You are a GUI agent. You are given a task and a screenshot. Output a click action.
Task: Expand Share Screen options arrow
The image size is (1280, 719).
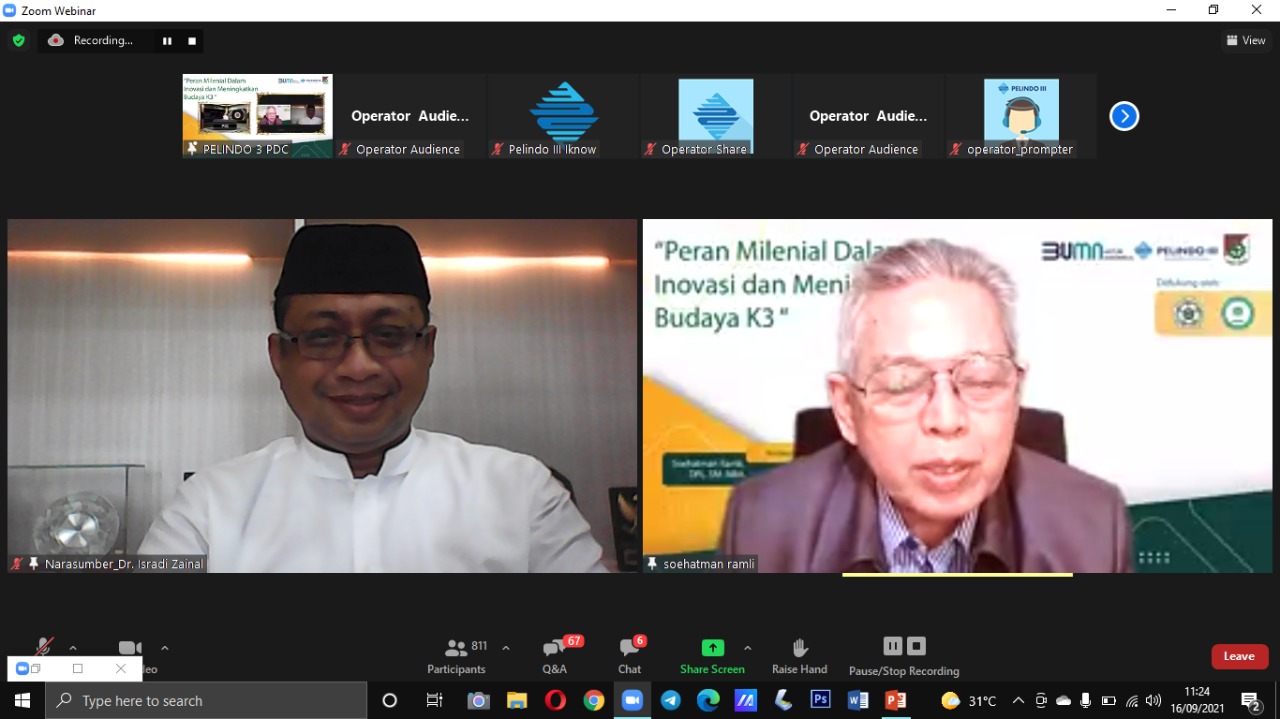(747, 648)
